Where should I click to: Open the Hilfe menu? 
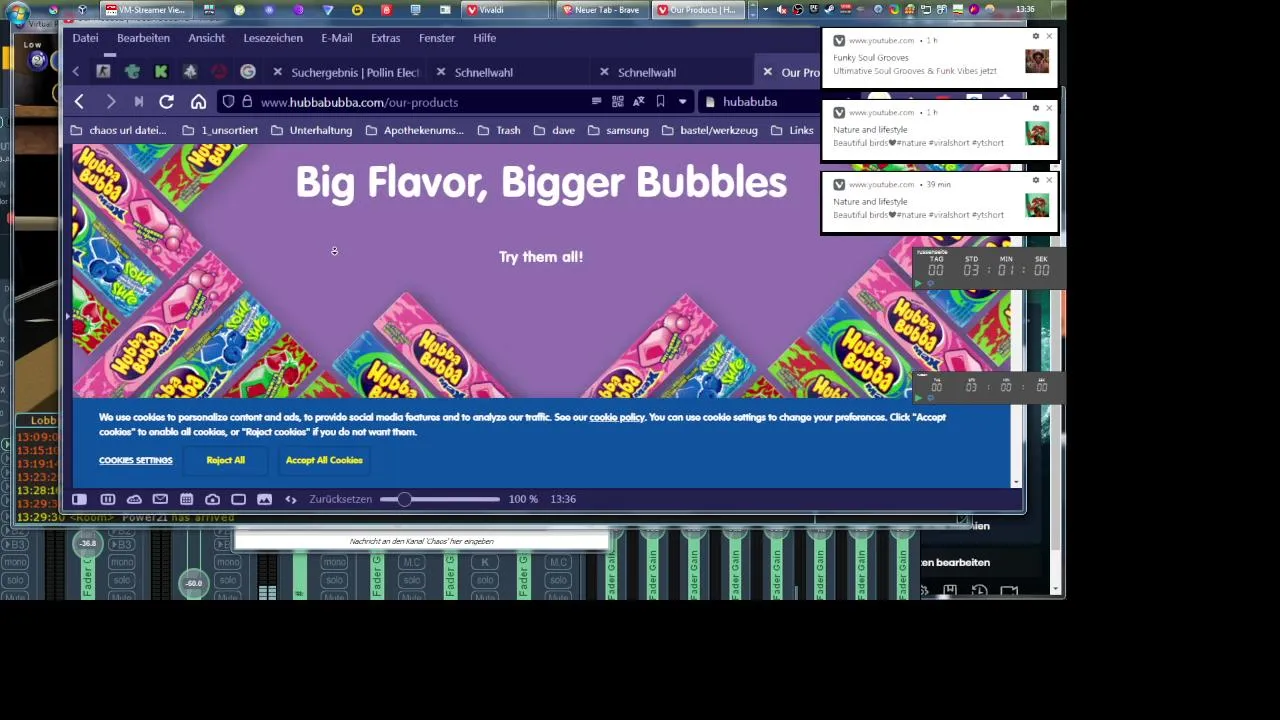pos(485,38)
